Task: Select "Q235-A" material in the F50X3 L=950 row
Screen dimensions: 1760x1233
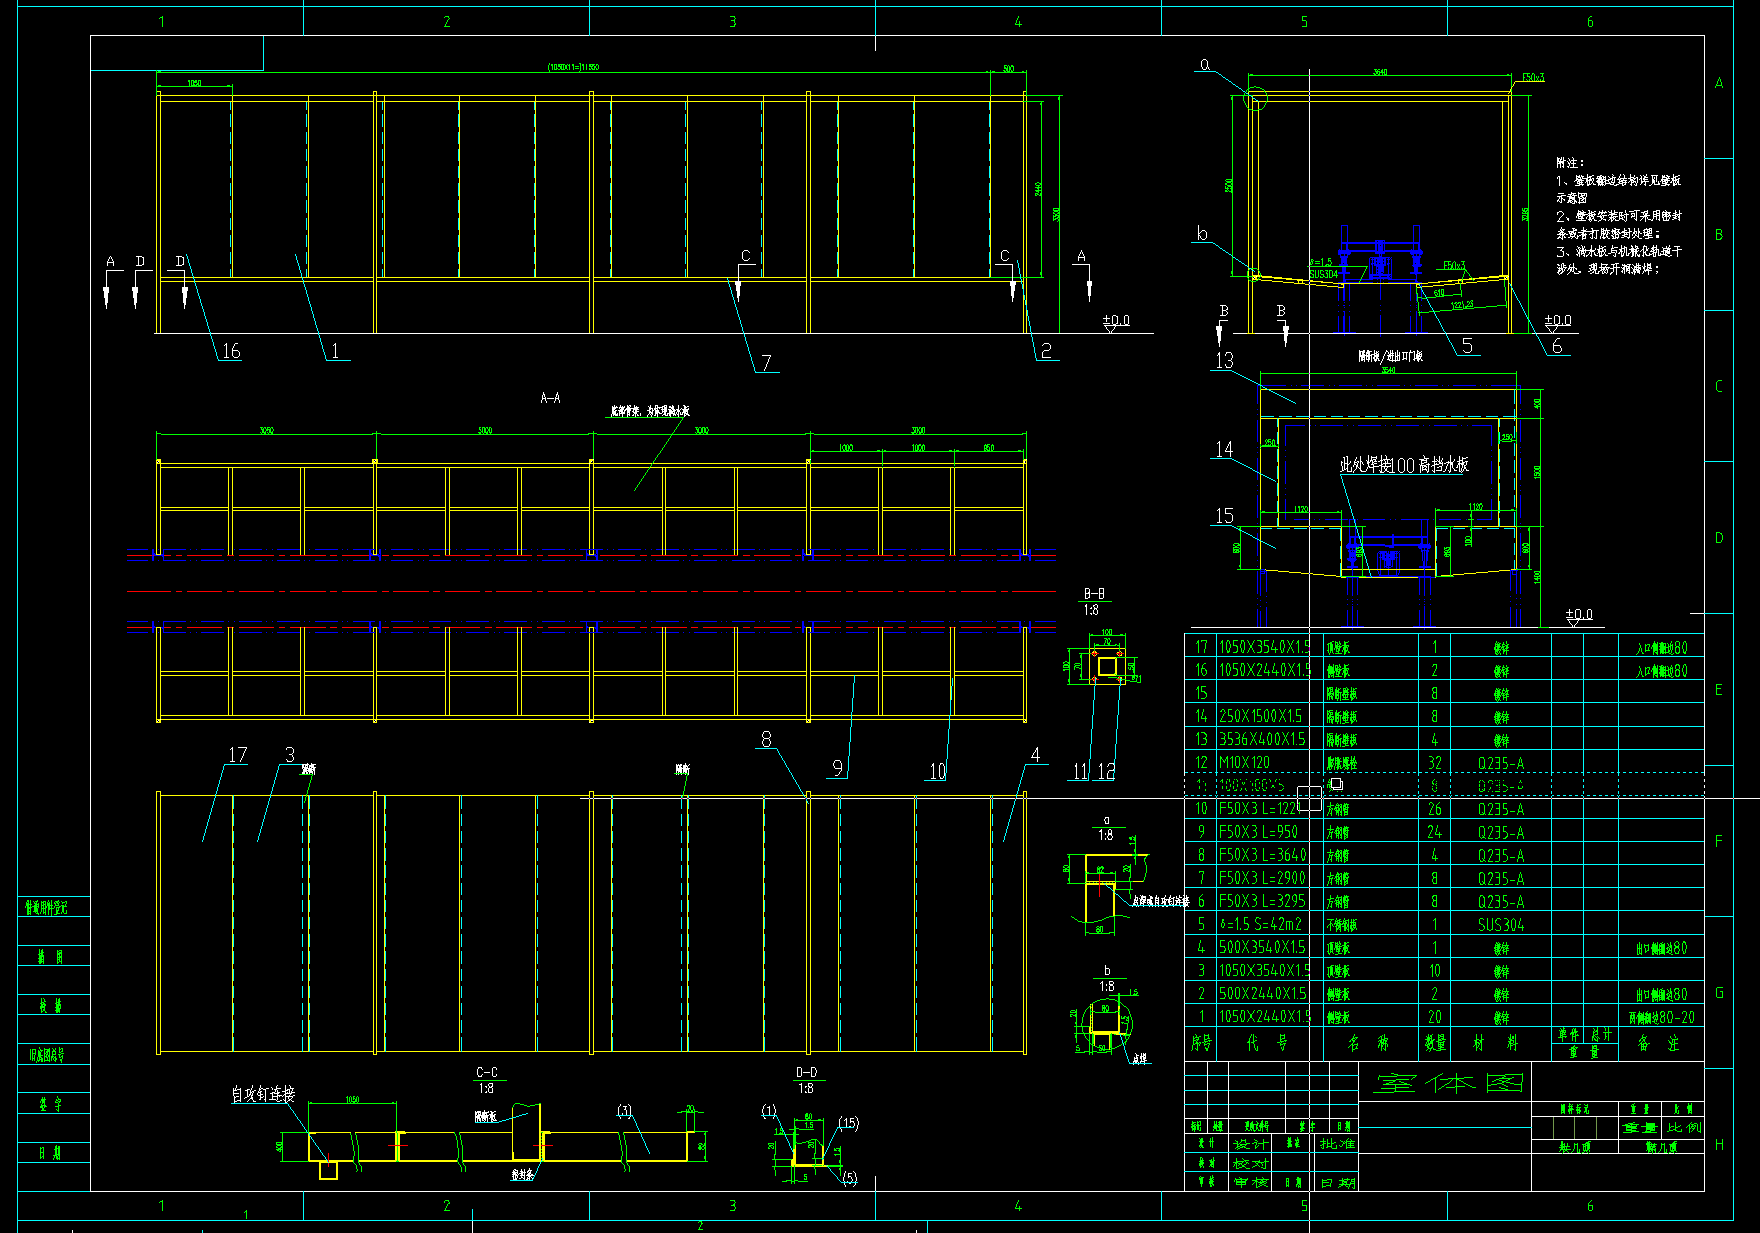Action: (x=1501, y=833)
